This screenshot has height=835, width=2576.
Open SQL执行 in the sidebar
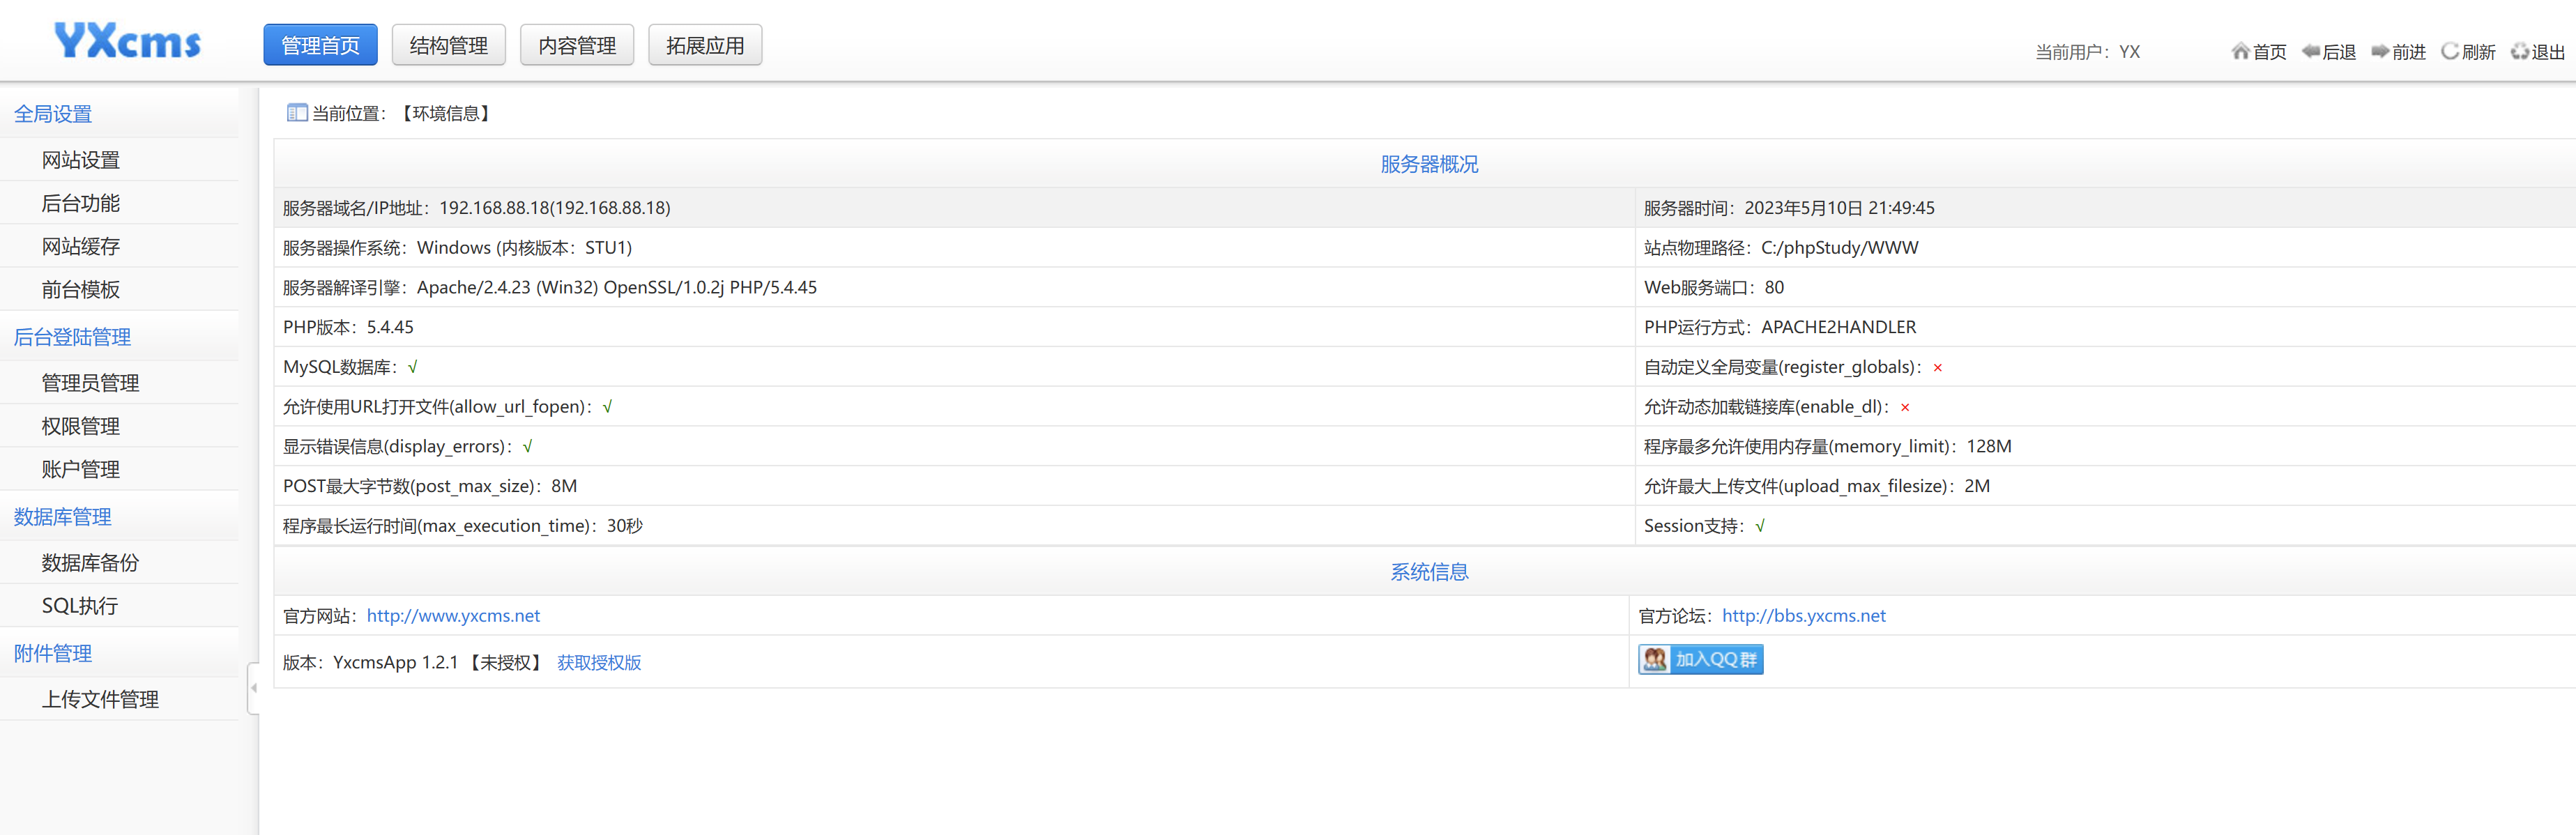point(80,606)
